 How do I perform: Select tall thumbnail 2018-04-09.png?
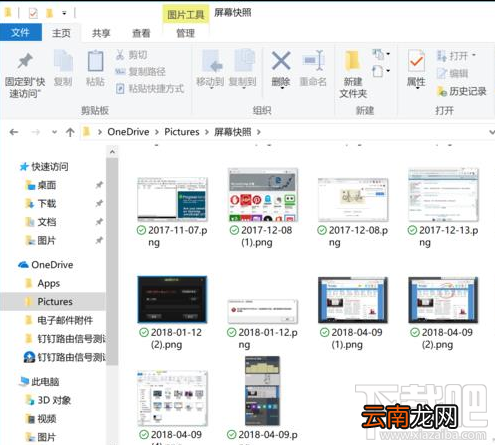[262, 391]
